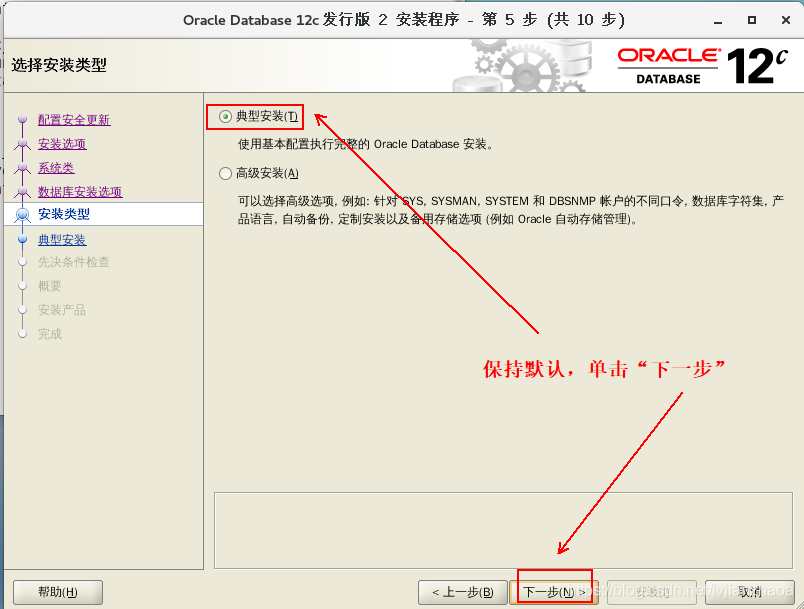Close the Oracle installer window
The height and width of the screenshot is (609, 804).
[x=786, y=20]
